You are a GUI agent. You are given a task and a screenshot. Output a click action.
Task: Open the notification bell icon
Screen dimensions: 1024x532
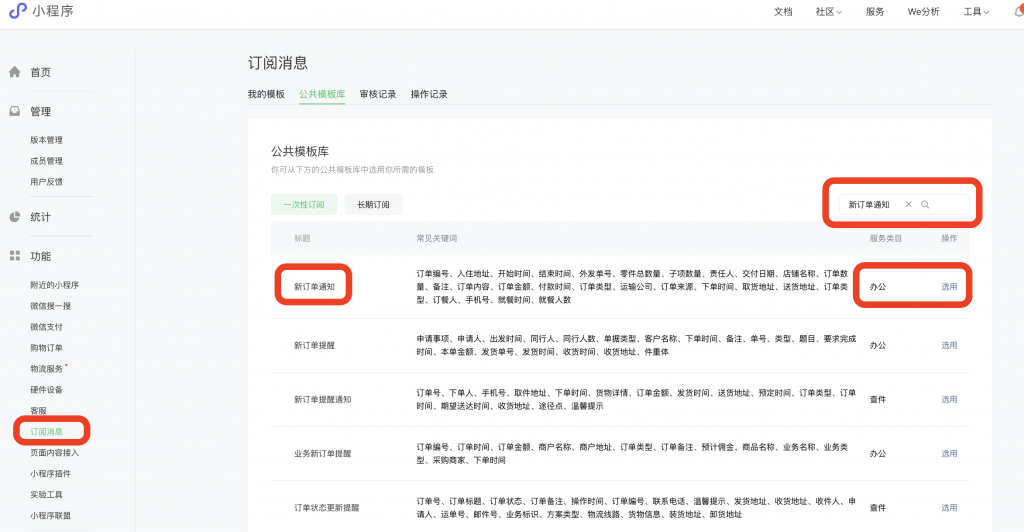pos(1019,11)
